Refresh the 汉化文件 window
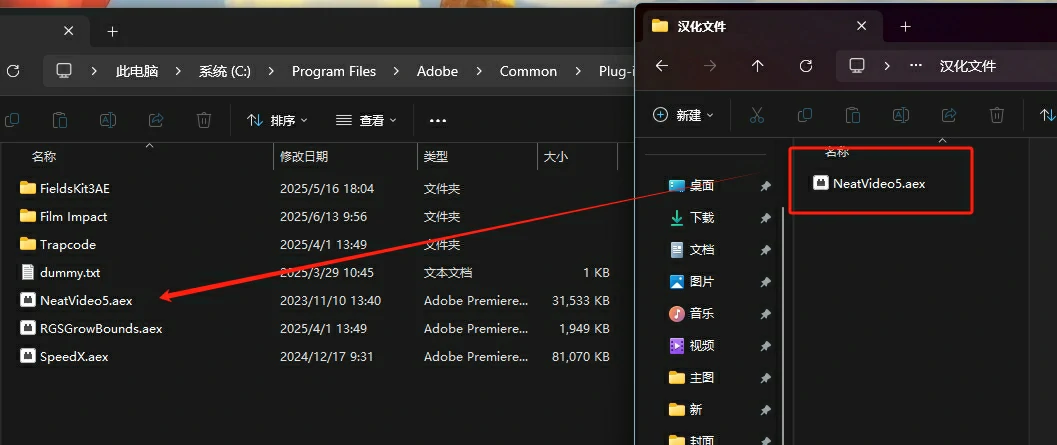 [x=806, y=65]
